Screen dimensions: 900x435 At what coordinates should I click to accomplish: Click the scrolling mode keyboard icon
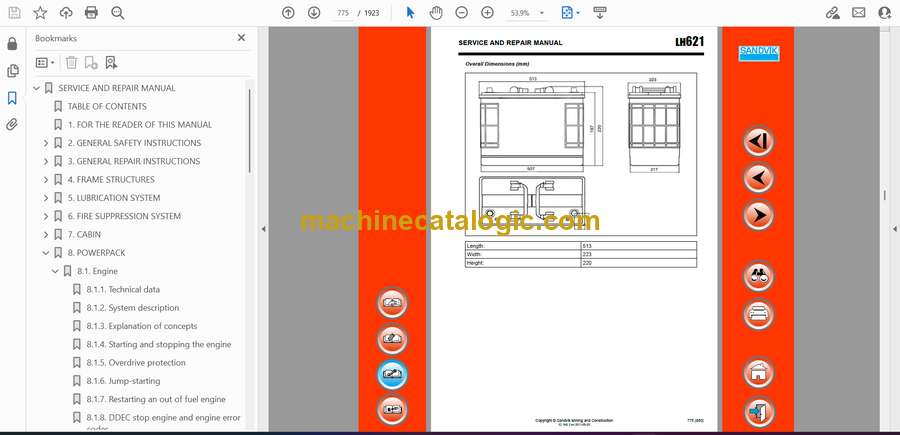[600, 13]
